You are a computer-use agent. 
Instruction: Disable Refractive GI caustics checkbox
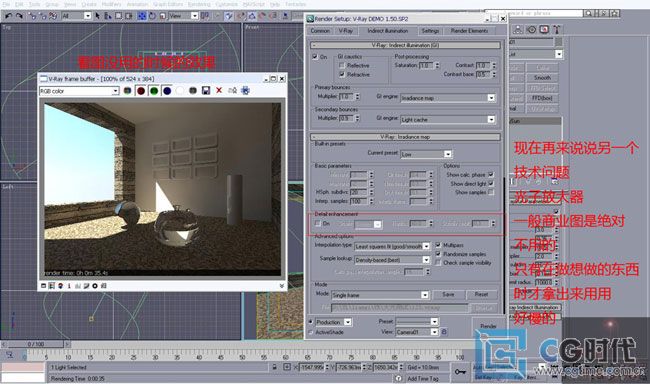(342, 74)
